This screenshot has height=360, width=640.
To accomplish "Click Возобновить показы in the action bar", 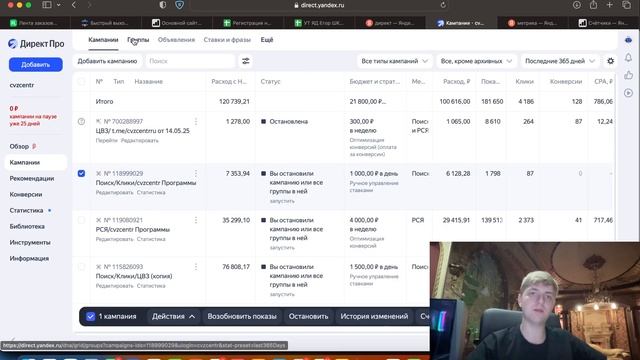I will point(242,316).
